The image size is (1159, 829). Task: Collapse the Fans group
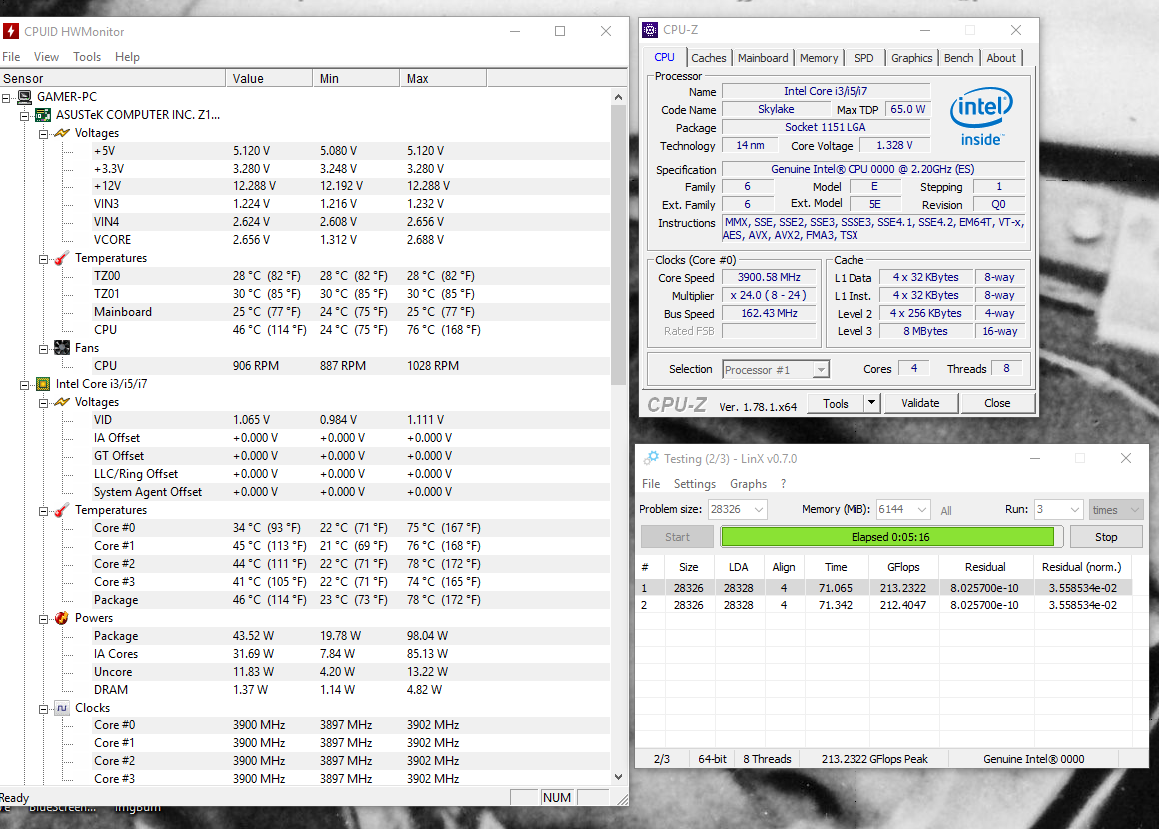pyautogui.click(x=44, y=349)
